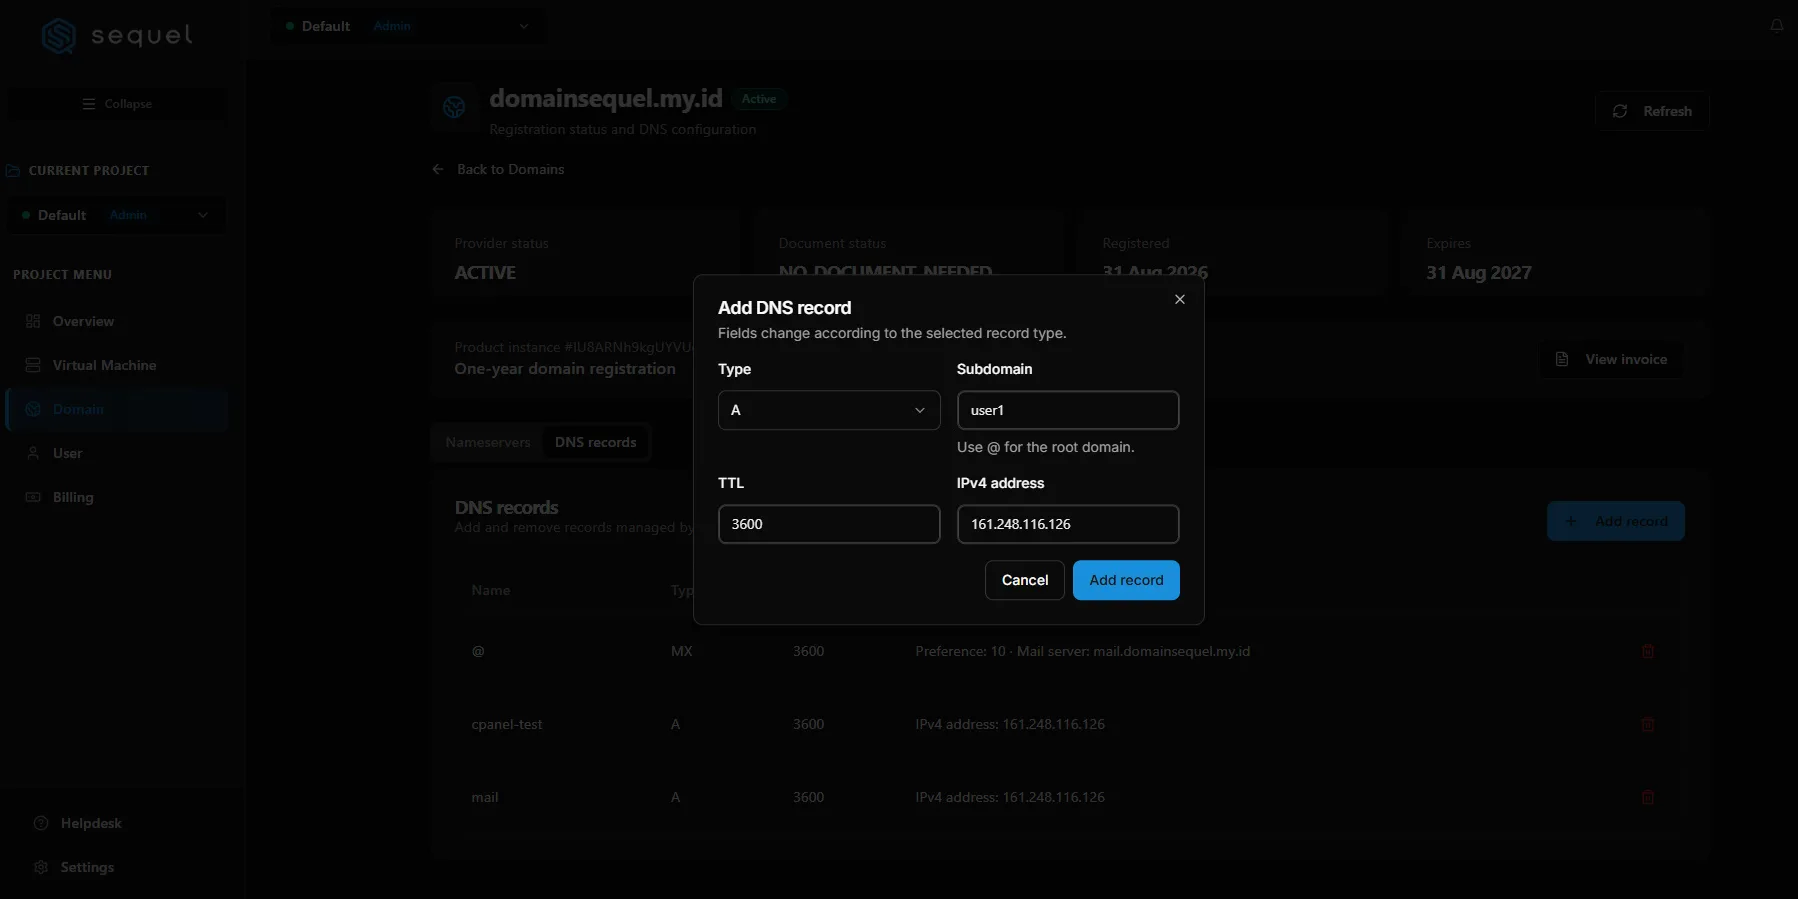Click the Billing card icon in sidebar
The width and height of the screenshot is (1798, 899).
tap(33, 497)
